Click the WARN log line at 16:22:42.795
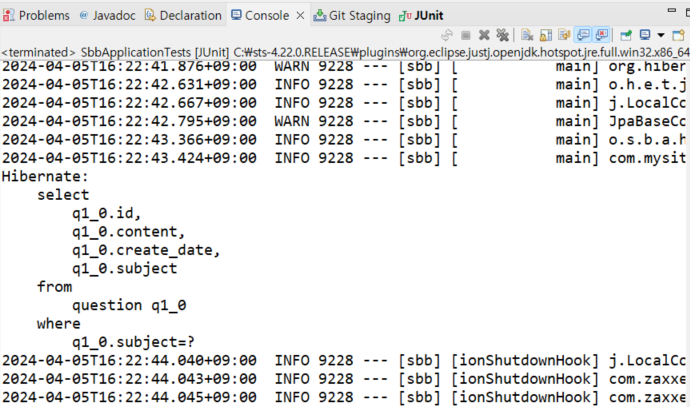Screen dimensions: 690x407 click(344, 121)
